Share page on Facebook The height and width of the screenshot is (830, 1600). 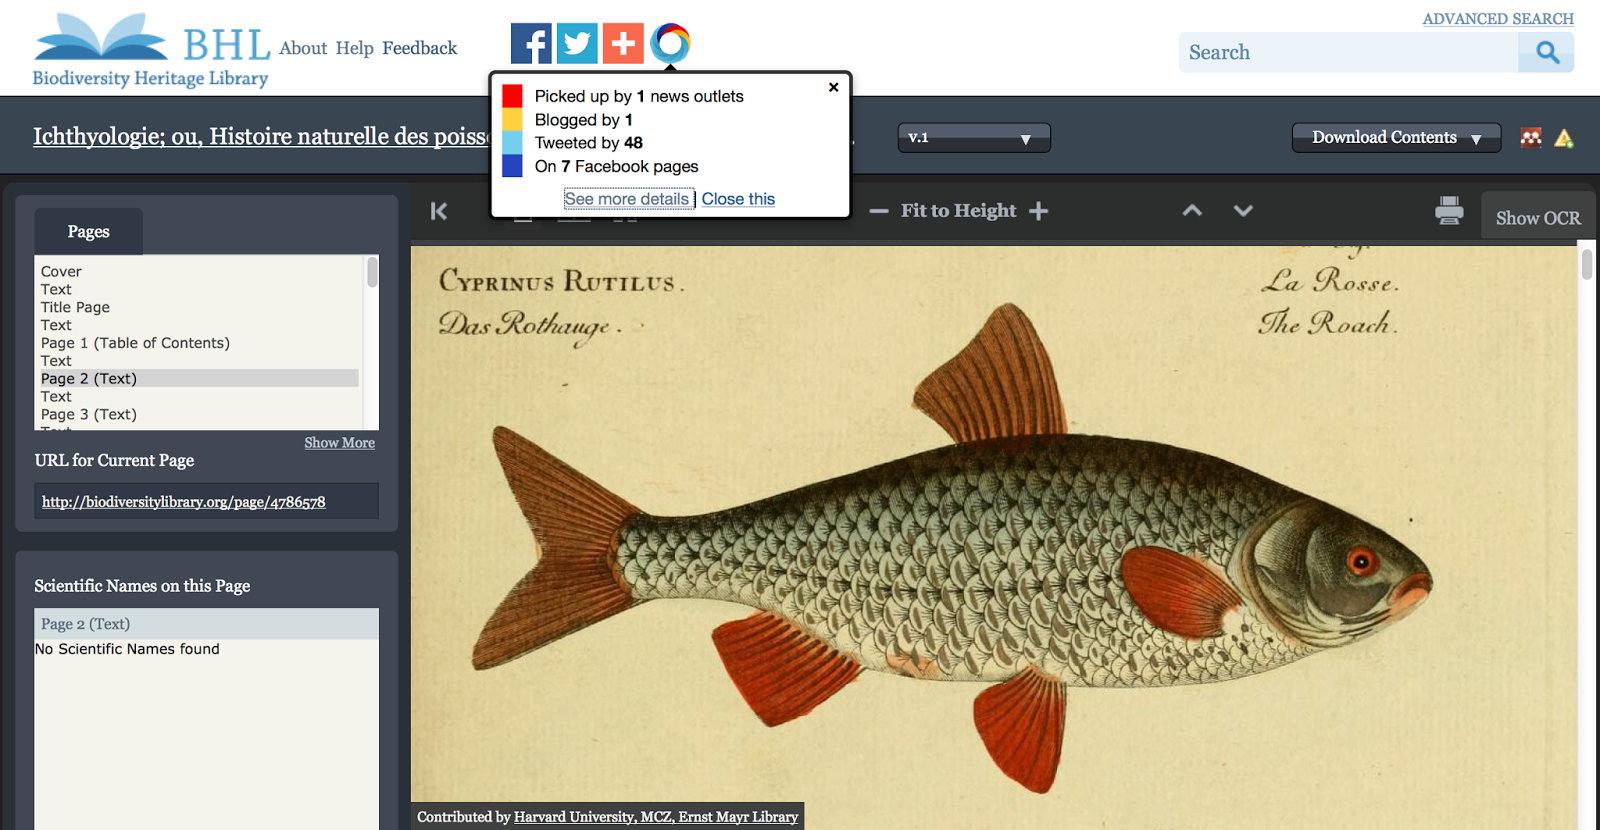click(531, 44)
